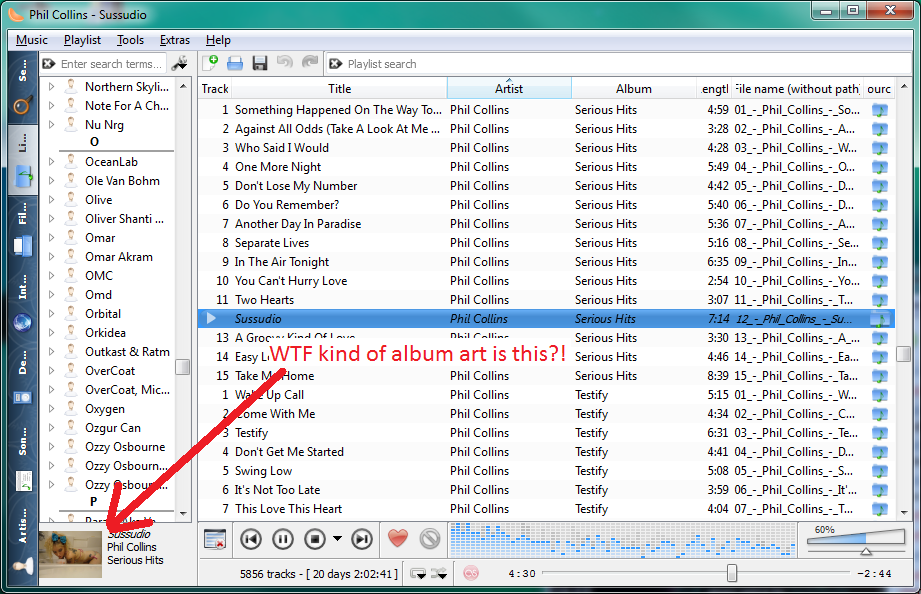Open the Playlist menu

[82, 40]
